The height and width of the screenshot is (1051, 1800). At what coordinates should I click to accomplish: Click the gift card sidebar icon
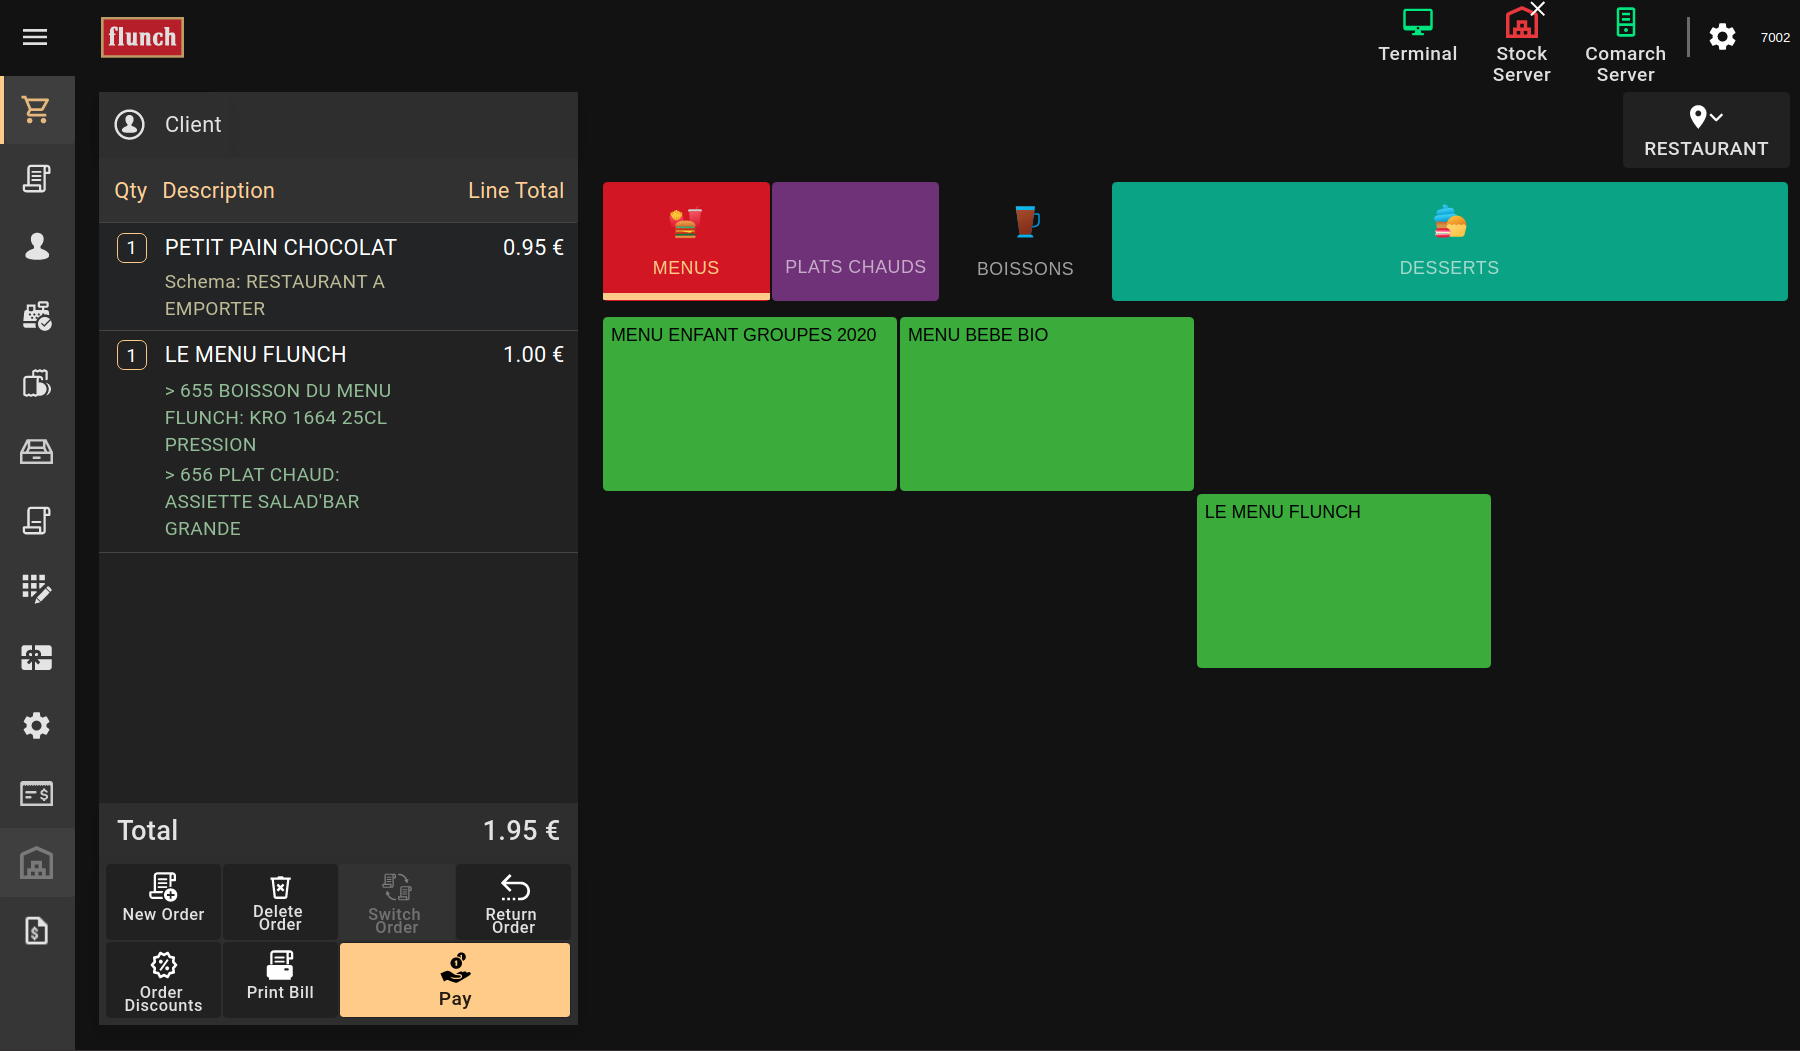tap(37, 657)
